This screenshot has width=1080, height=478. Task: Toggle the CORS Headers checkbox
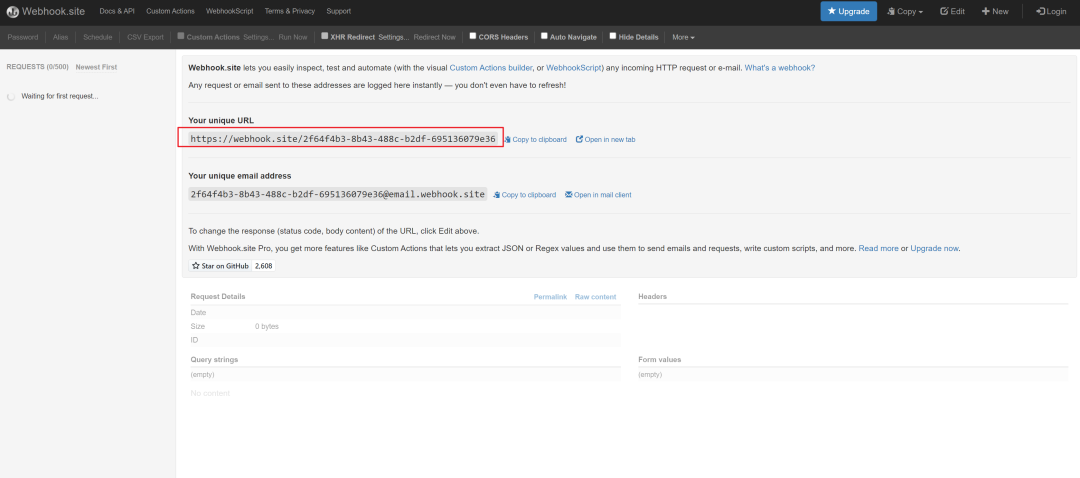(473, 37)
